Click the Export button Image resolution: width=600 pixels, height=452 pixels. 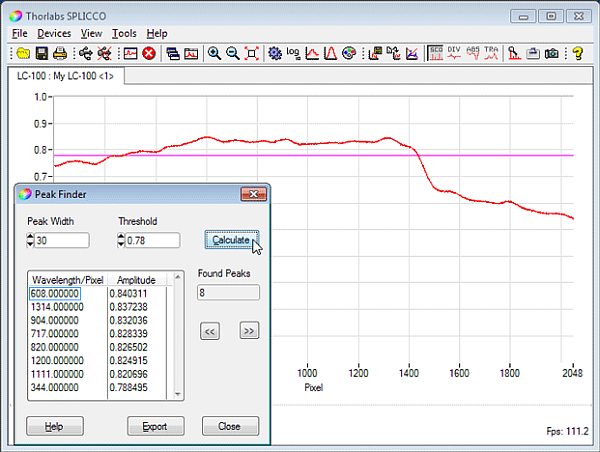155,426
